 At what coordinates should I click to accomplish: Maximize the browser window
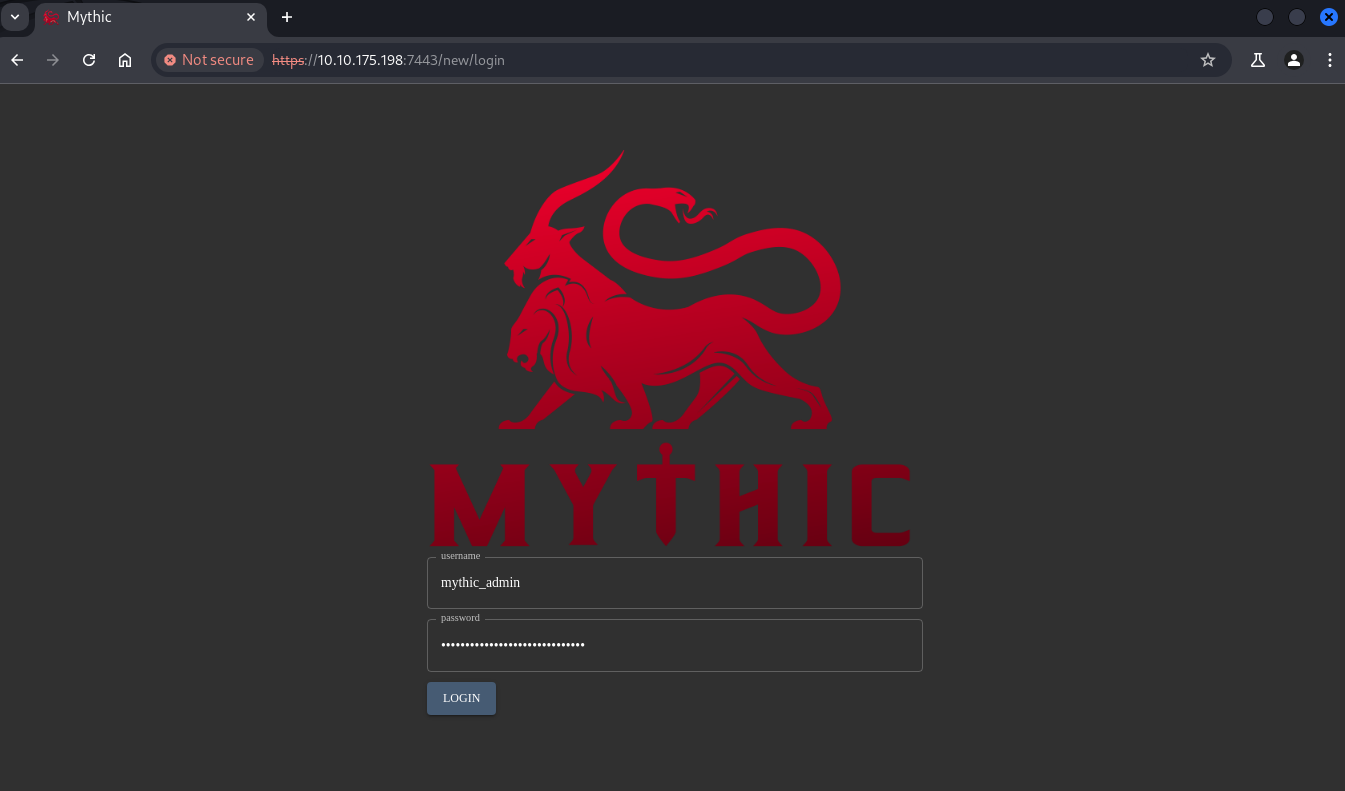(1297, 17)
